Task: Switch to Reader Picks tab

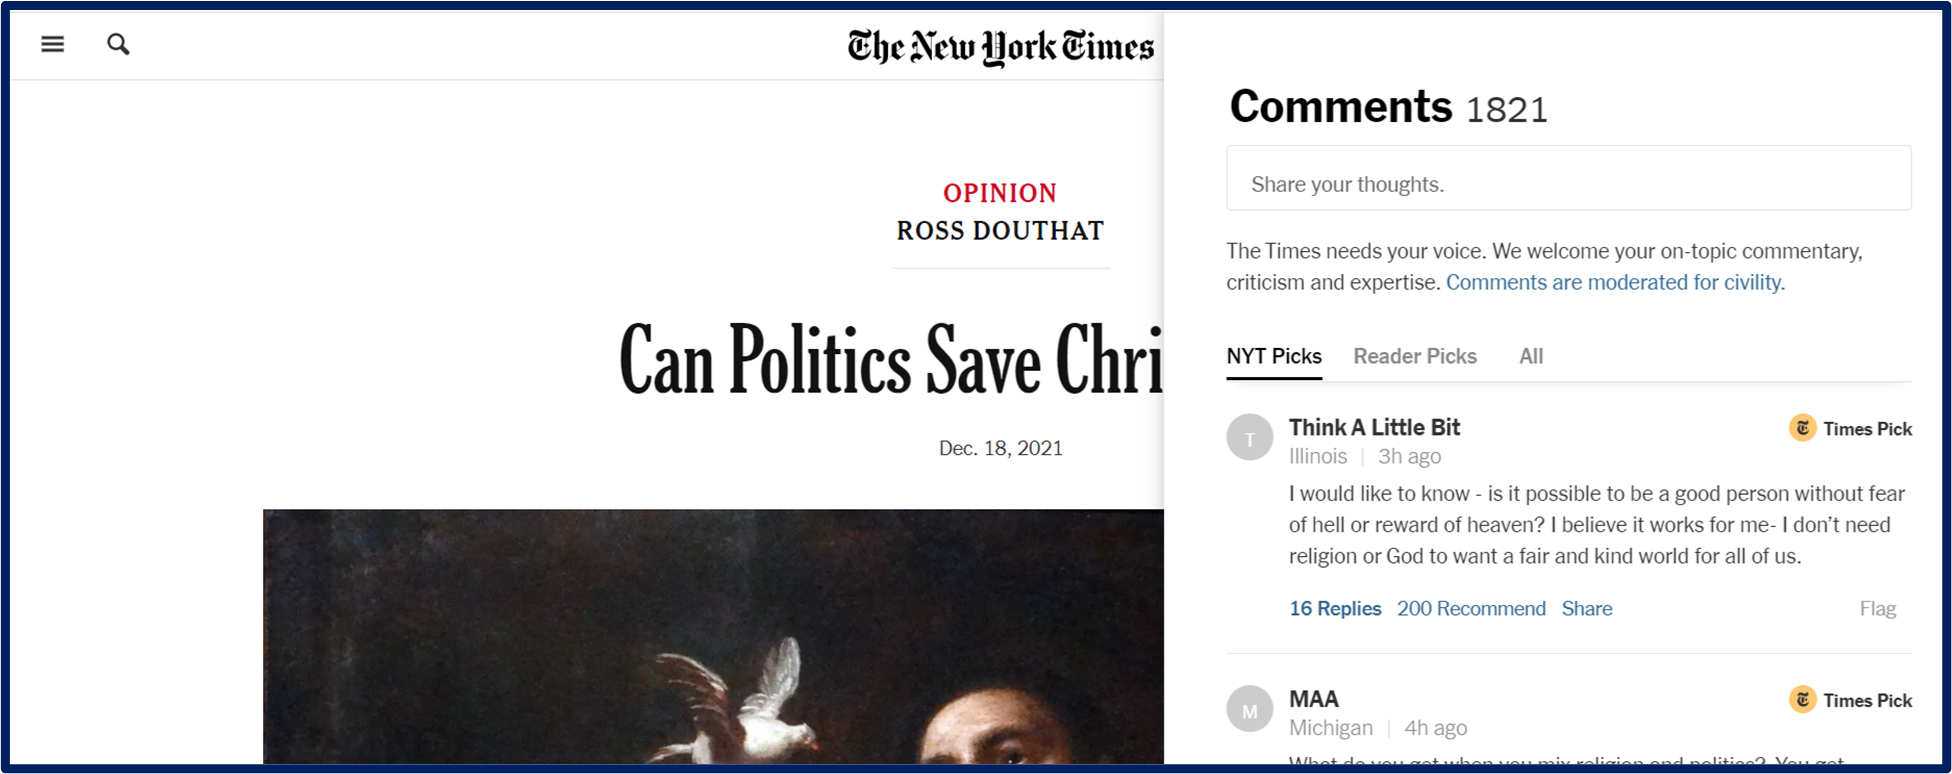Action: pyautogui.click(x=1415, y=356)
